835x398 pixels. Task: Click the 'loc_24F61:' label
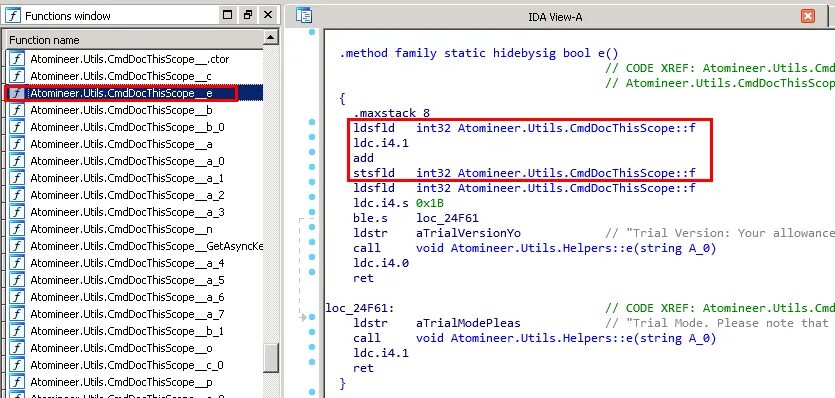point(360,308)
